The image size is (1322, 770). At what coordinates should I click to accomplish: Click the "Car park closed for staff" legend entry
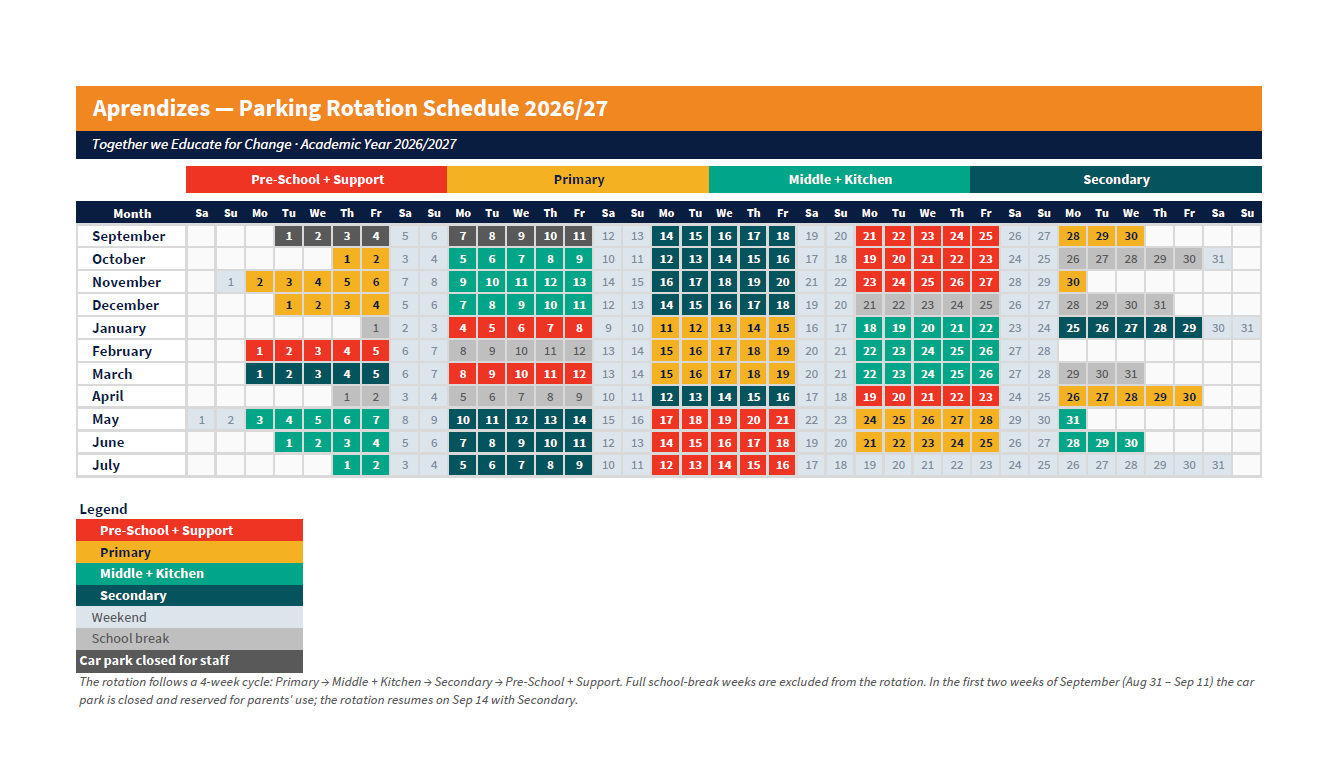pyautogui.click(x=190, y=661)
